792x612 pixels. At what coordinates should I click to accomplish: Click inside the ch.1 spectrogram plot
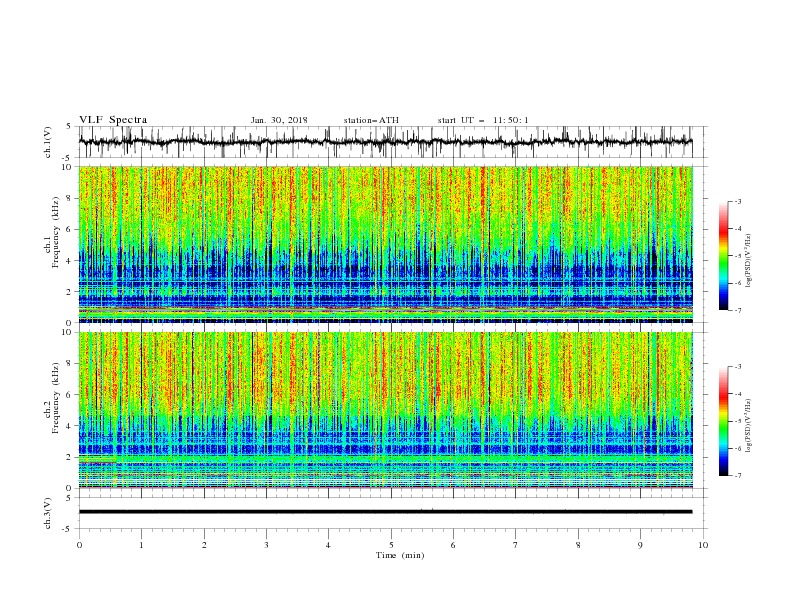[386, 244]
